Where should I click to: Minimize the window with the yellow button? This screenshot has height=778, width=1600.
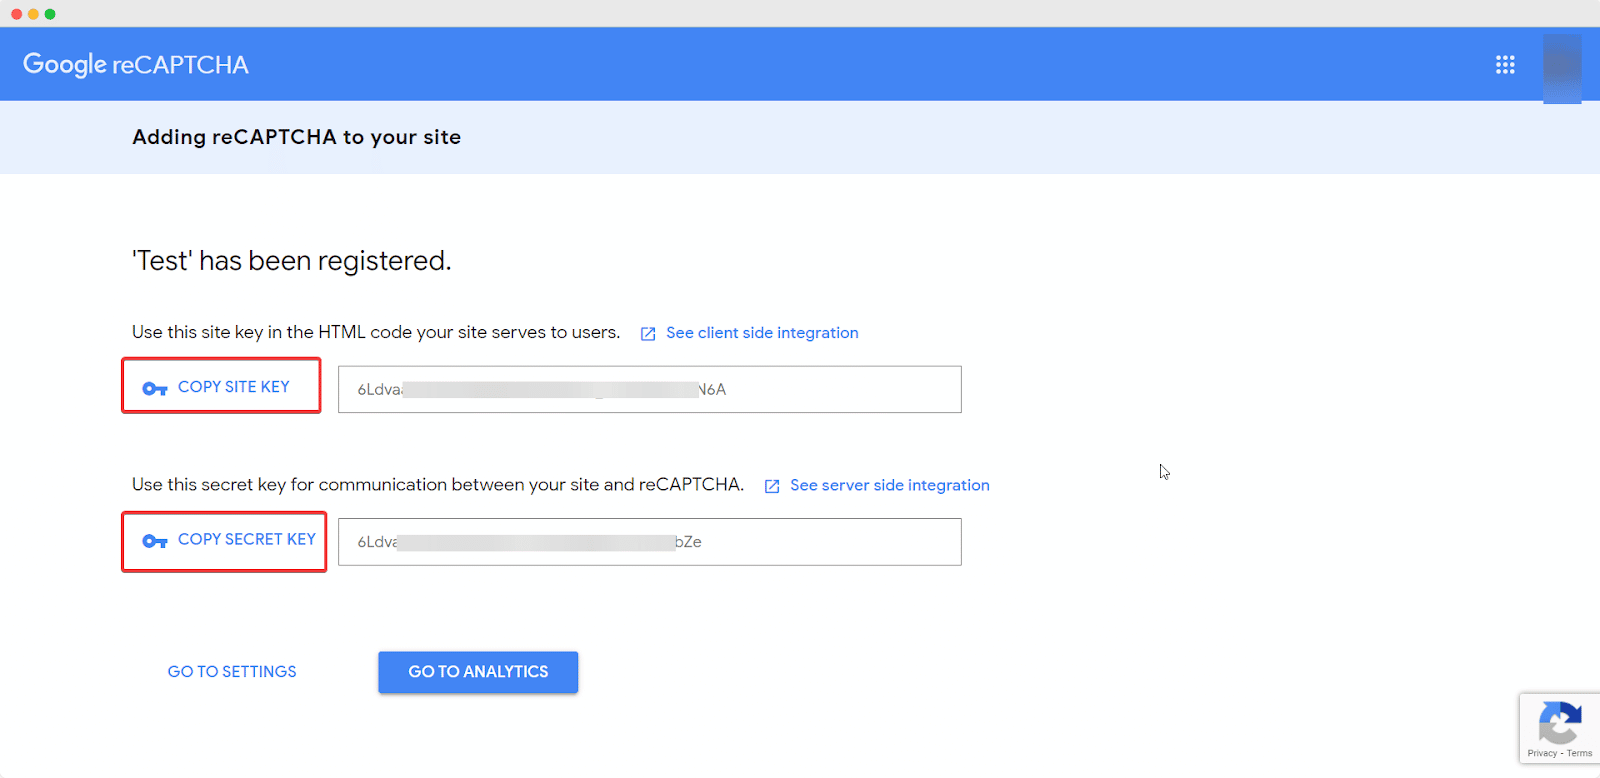33,14
